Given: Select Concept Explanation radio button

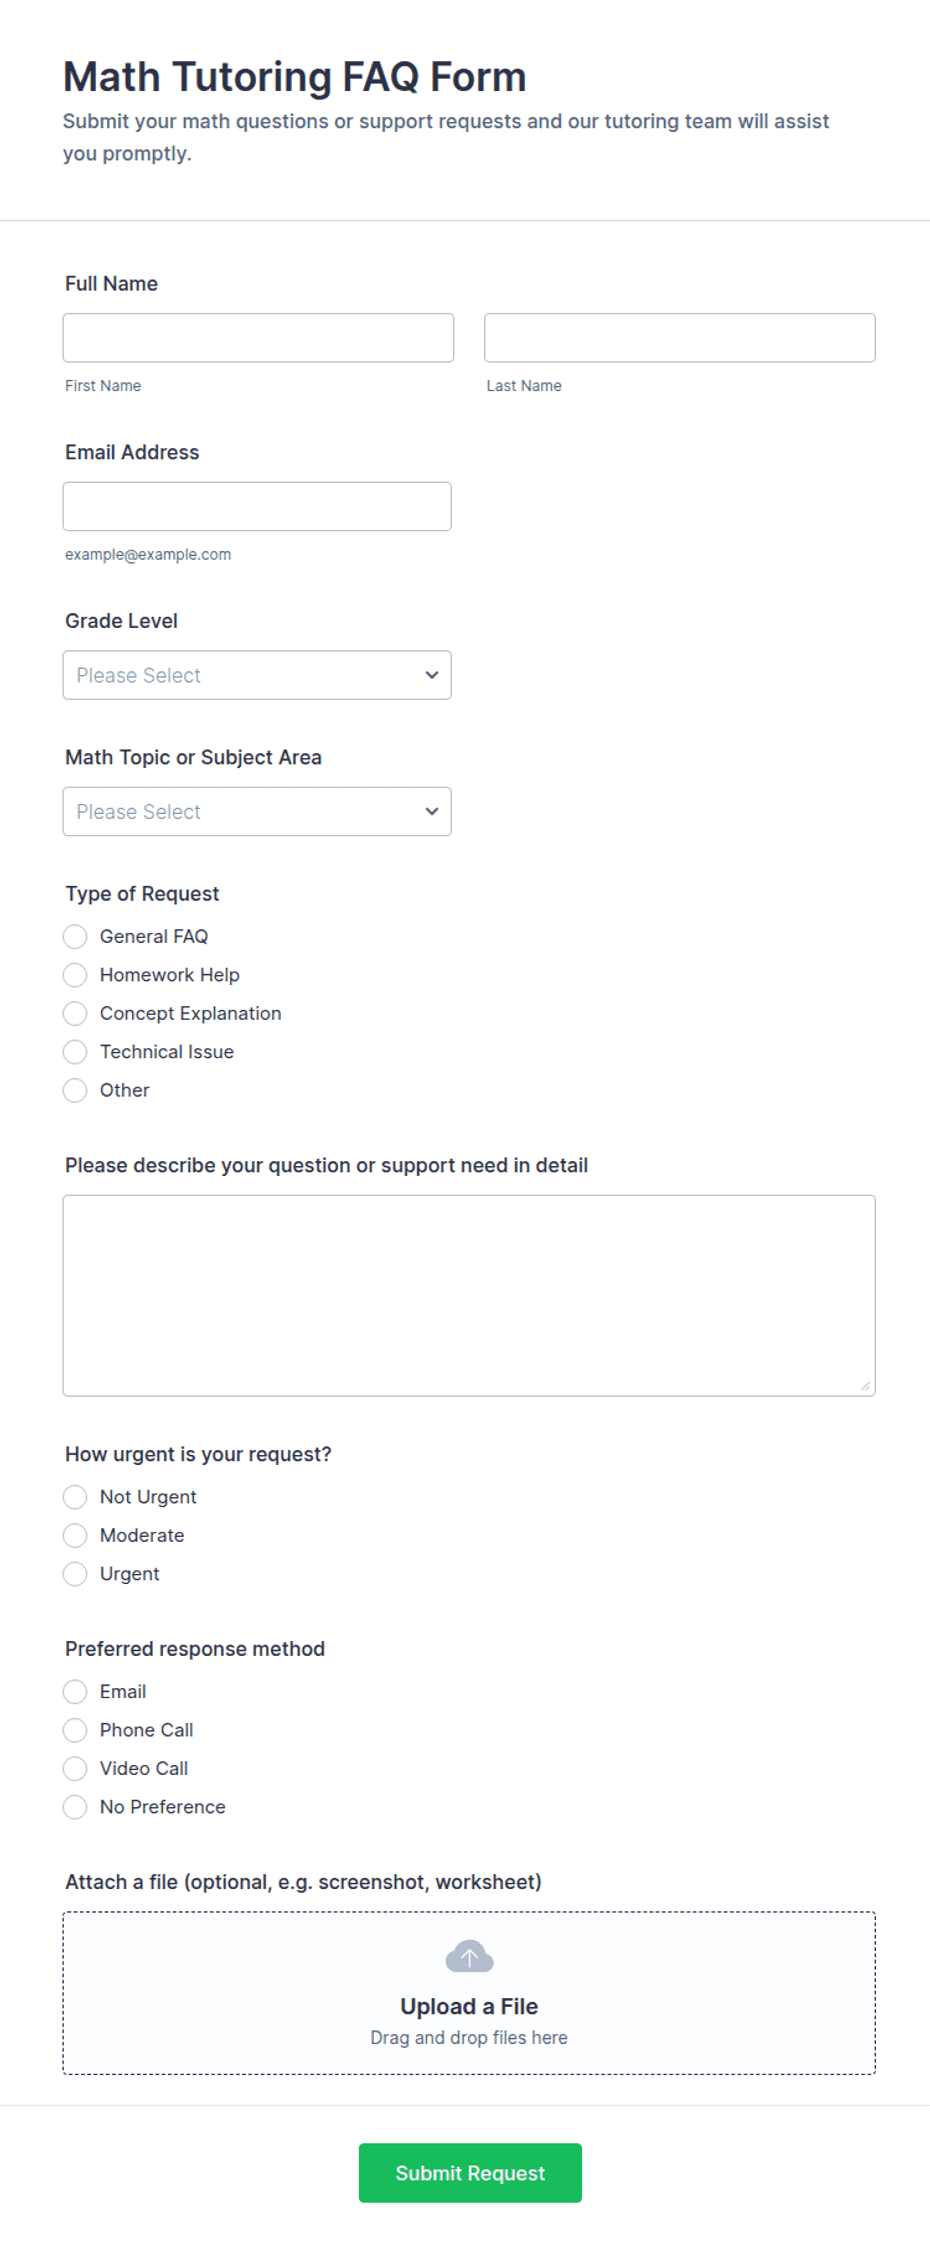Looking at the screenshot, I should [x=75, y=1013].
